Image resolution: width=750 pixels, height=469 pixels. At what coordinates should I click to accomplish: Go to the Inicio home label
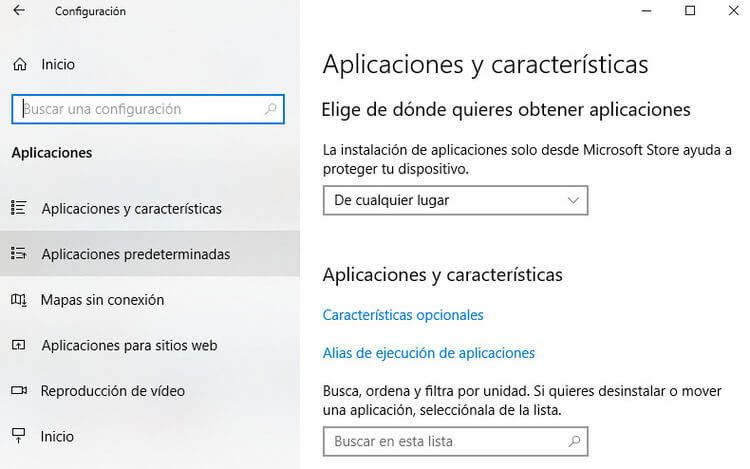pos(58,65)
